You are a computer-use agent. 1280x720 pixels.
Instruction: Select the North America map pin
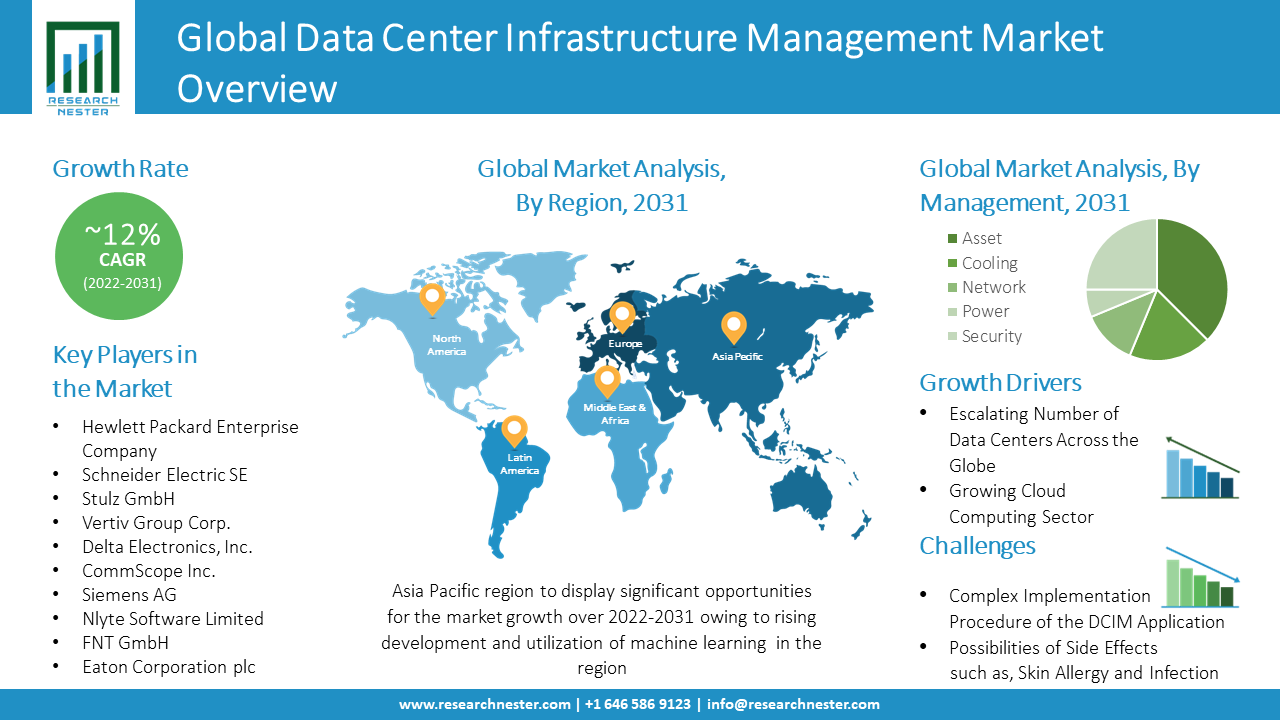point(432,298)
